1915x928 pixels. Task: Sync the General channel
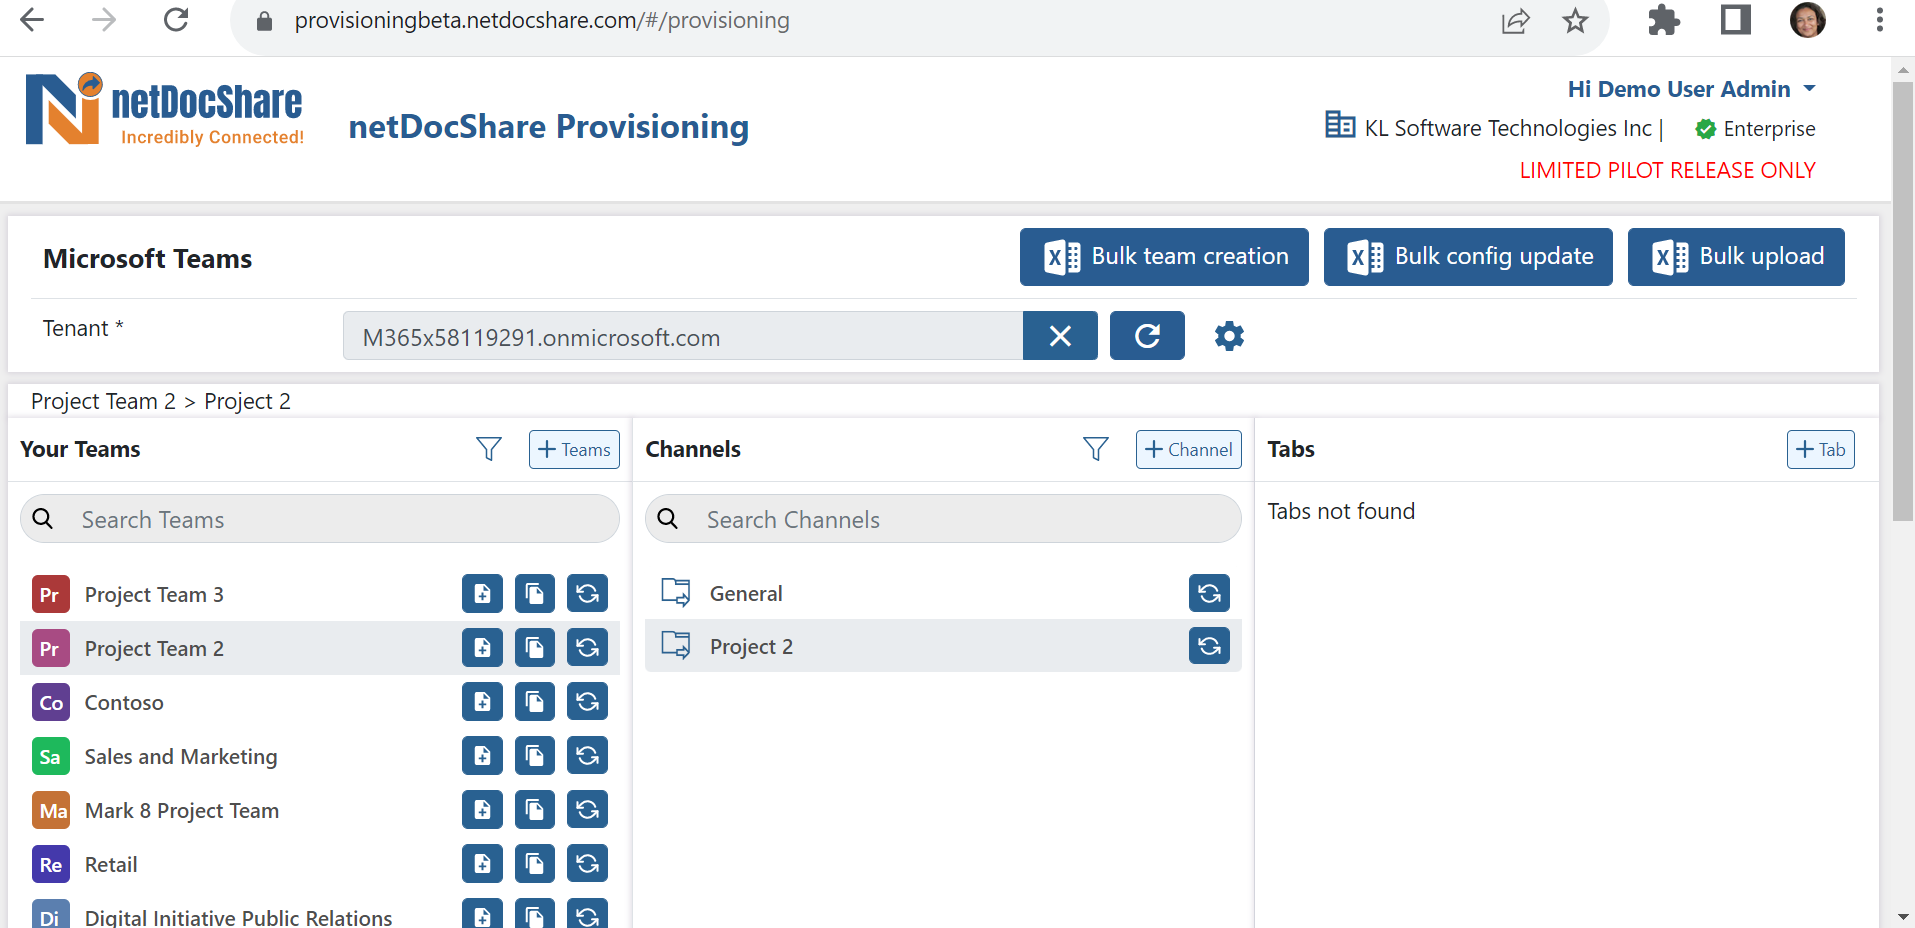[x=1209, y=593]
